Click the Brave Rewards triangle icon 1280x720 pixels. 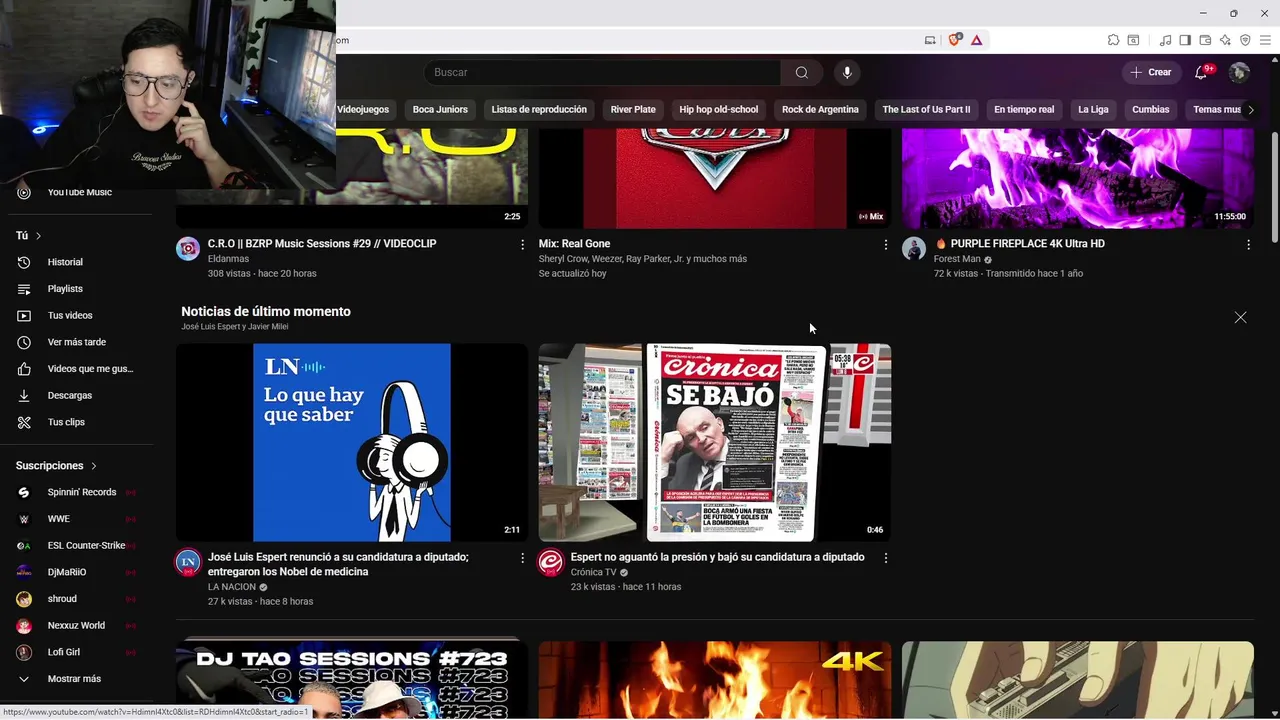(976, 40)
